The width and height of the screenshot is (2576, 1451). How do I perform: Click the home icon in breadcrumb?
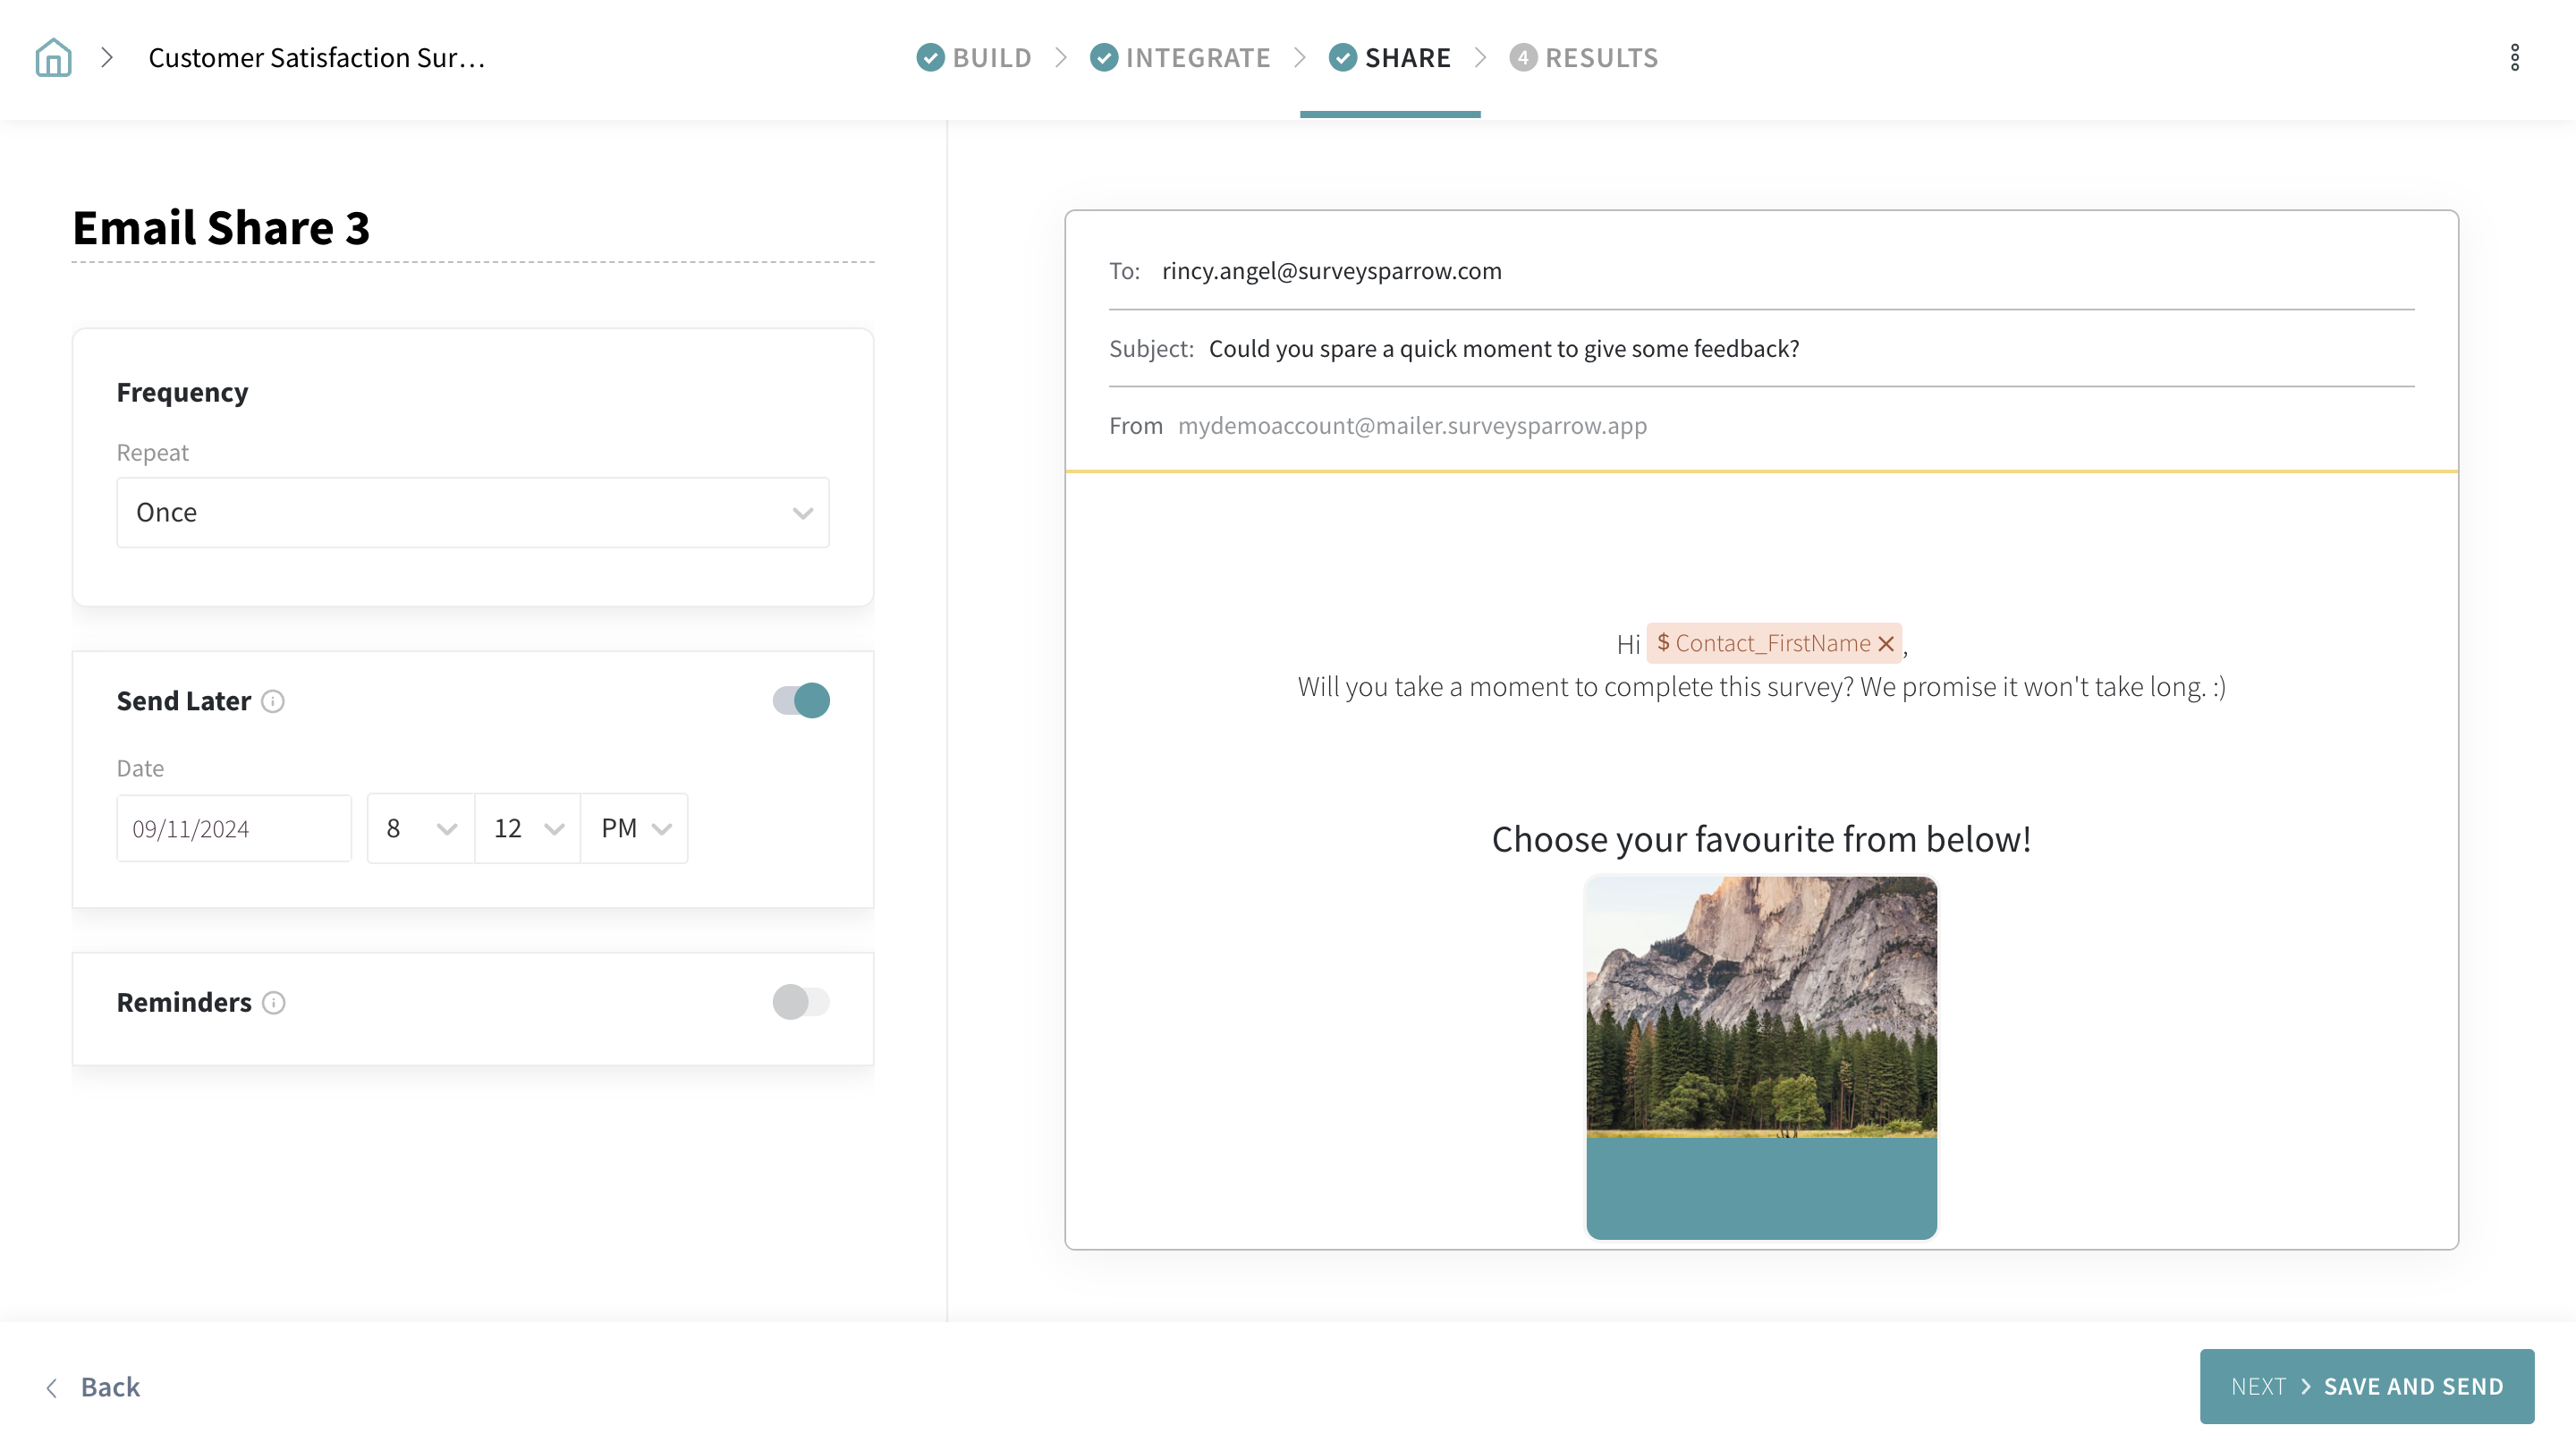(x=53, y=58)
